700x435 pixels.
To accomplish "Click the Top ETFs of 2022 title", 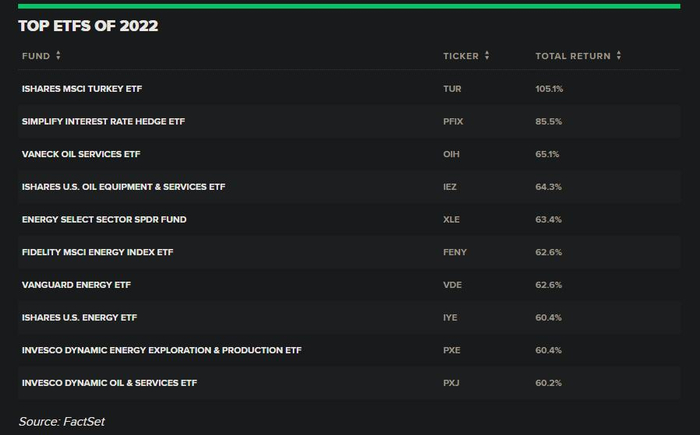I will tap(88, 26).
